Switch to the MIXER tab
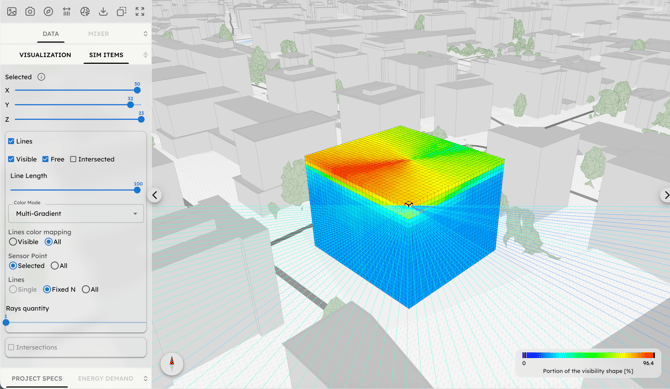670x389 pixels. (x=98, y=34)
